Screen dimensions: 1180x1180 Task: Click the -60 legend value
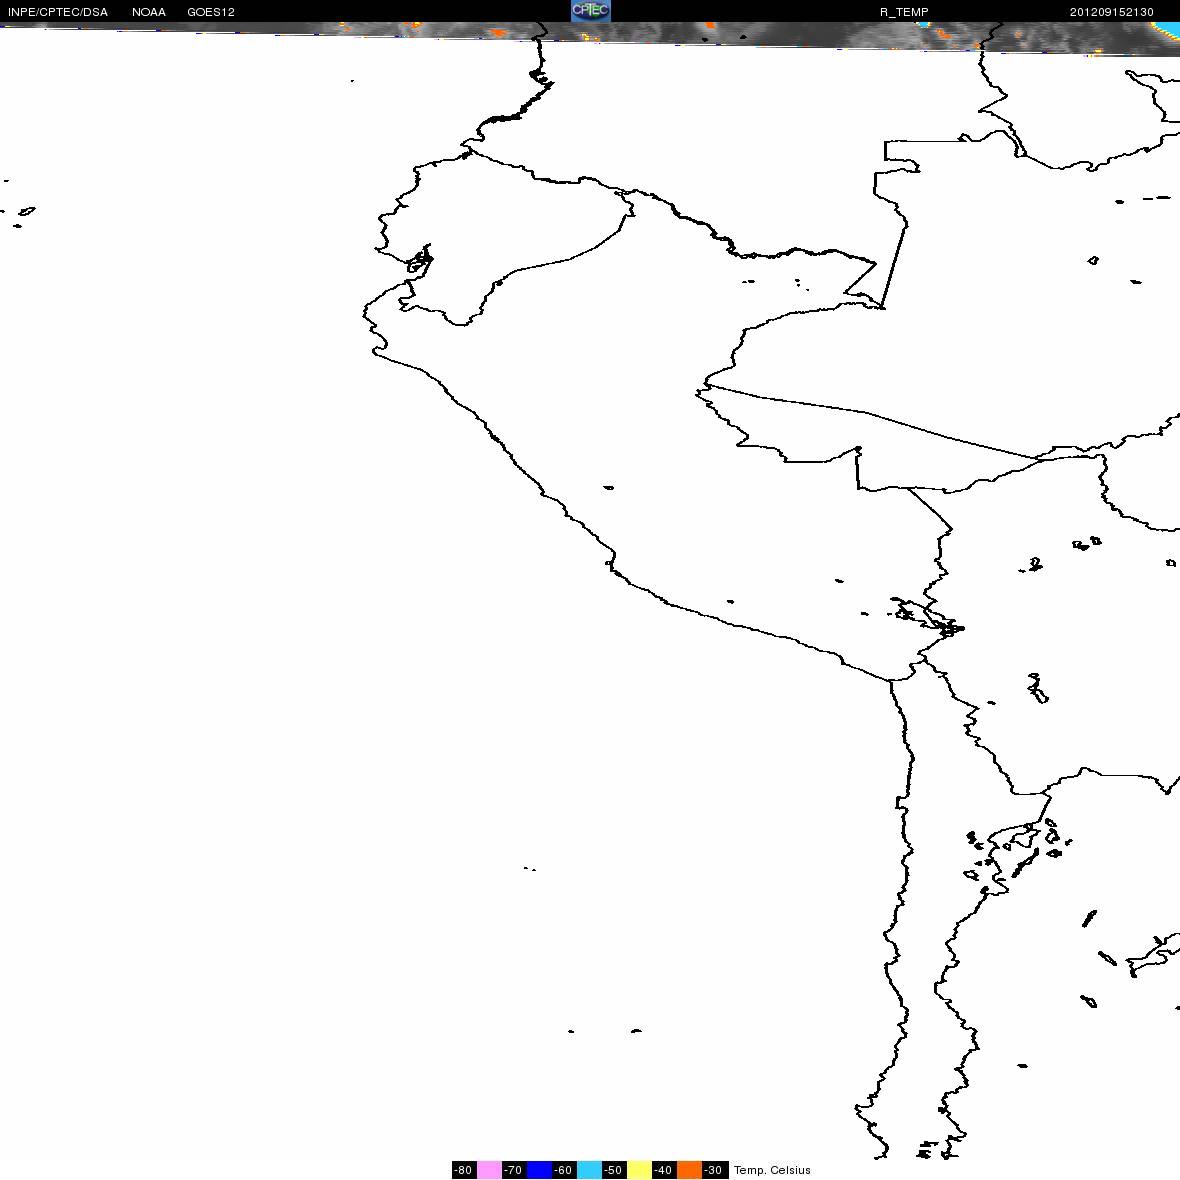click(x=564, y=1169)
